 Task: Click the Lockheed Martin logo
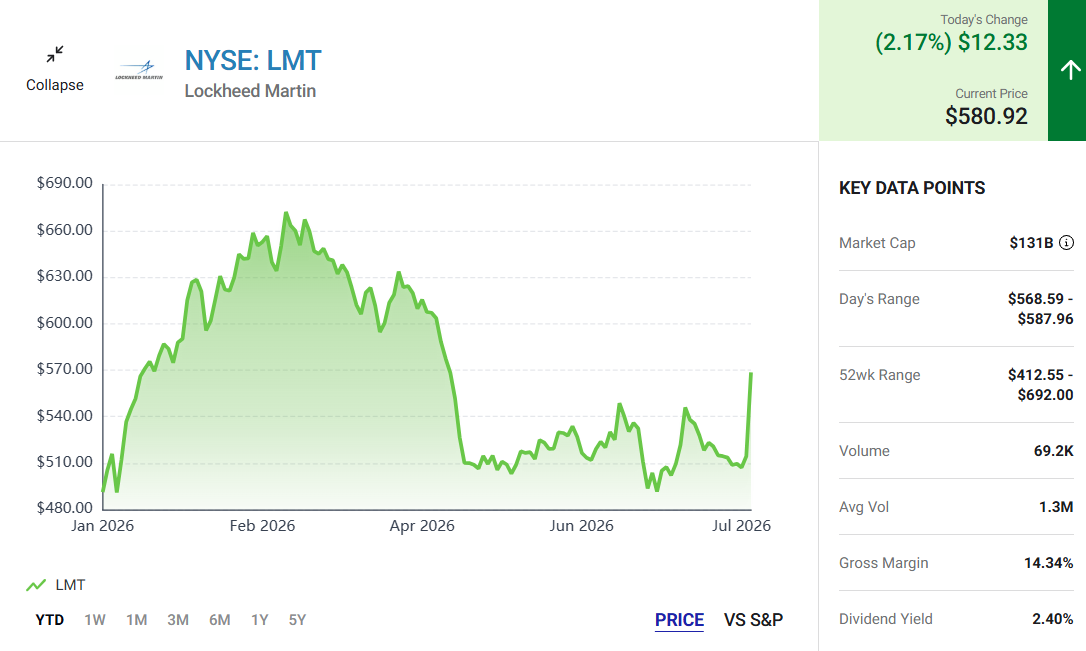click(x=139, y=70)
